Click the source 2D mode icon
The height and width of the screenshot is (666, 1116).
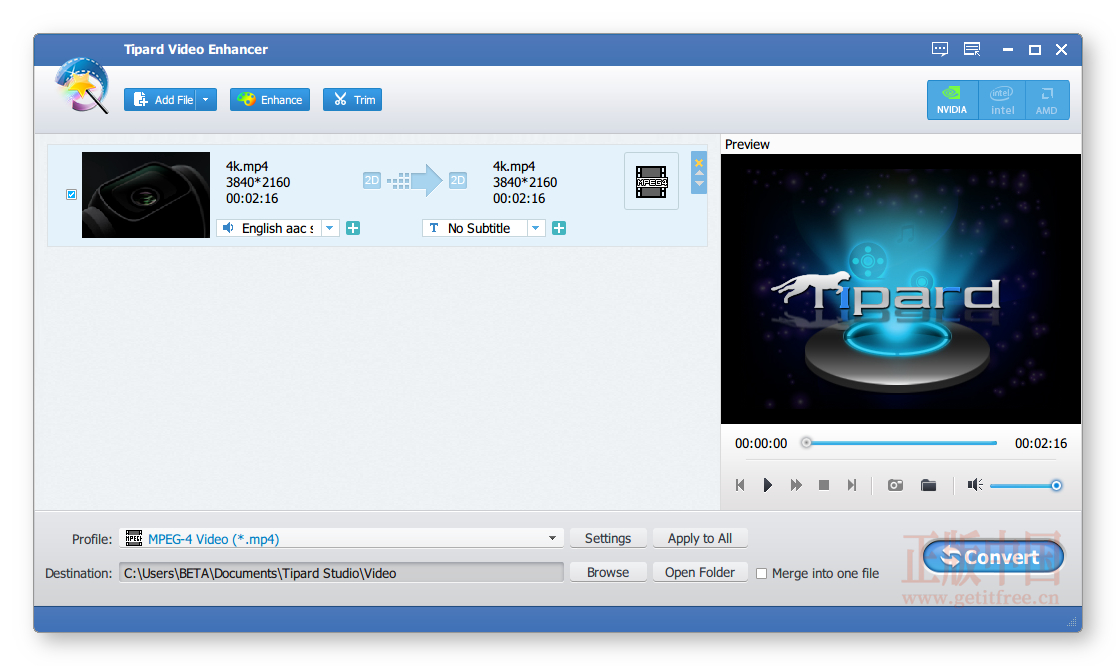[x=372, y=181]
